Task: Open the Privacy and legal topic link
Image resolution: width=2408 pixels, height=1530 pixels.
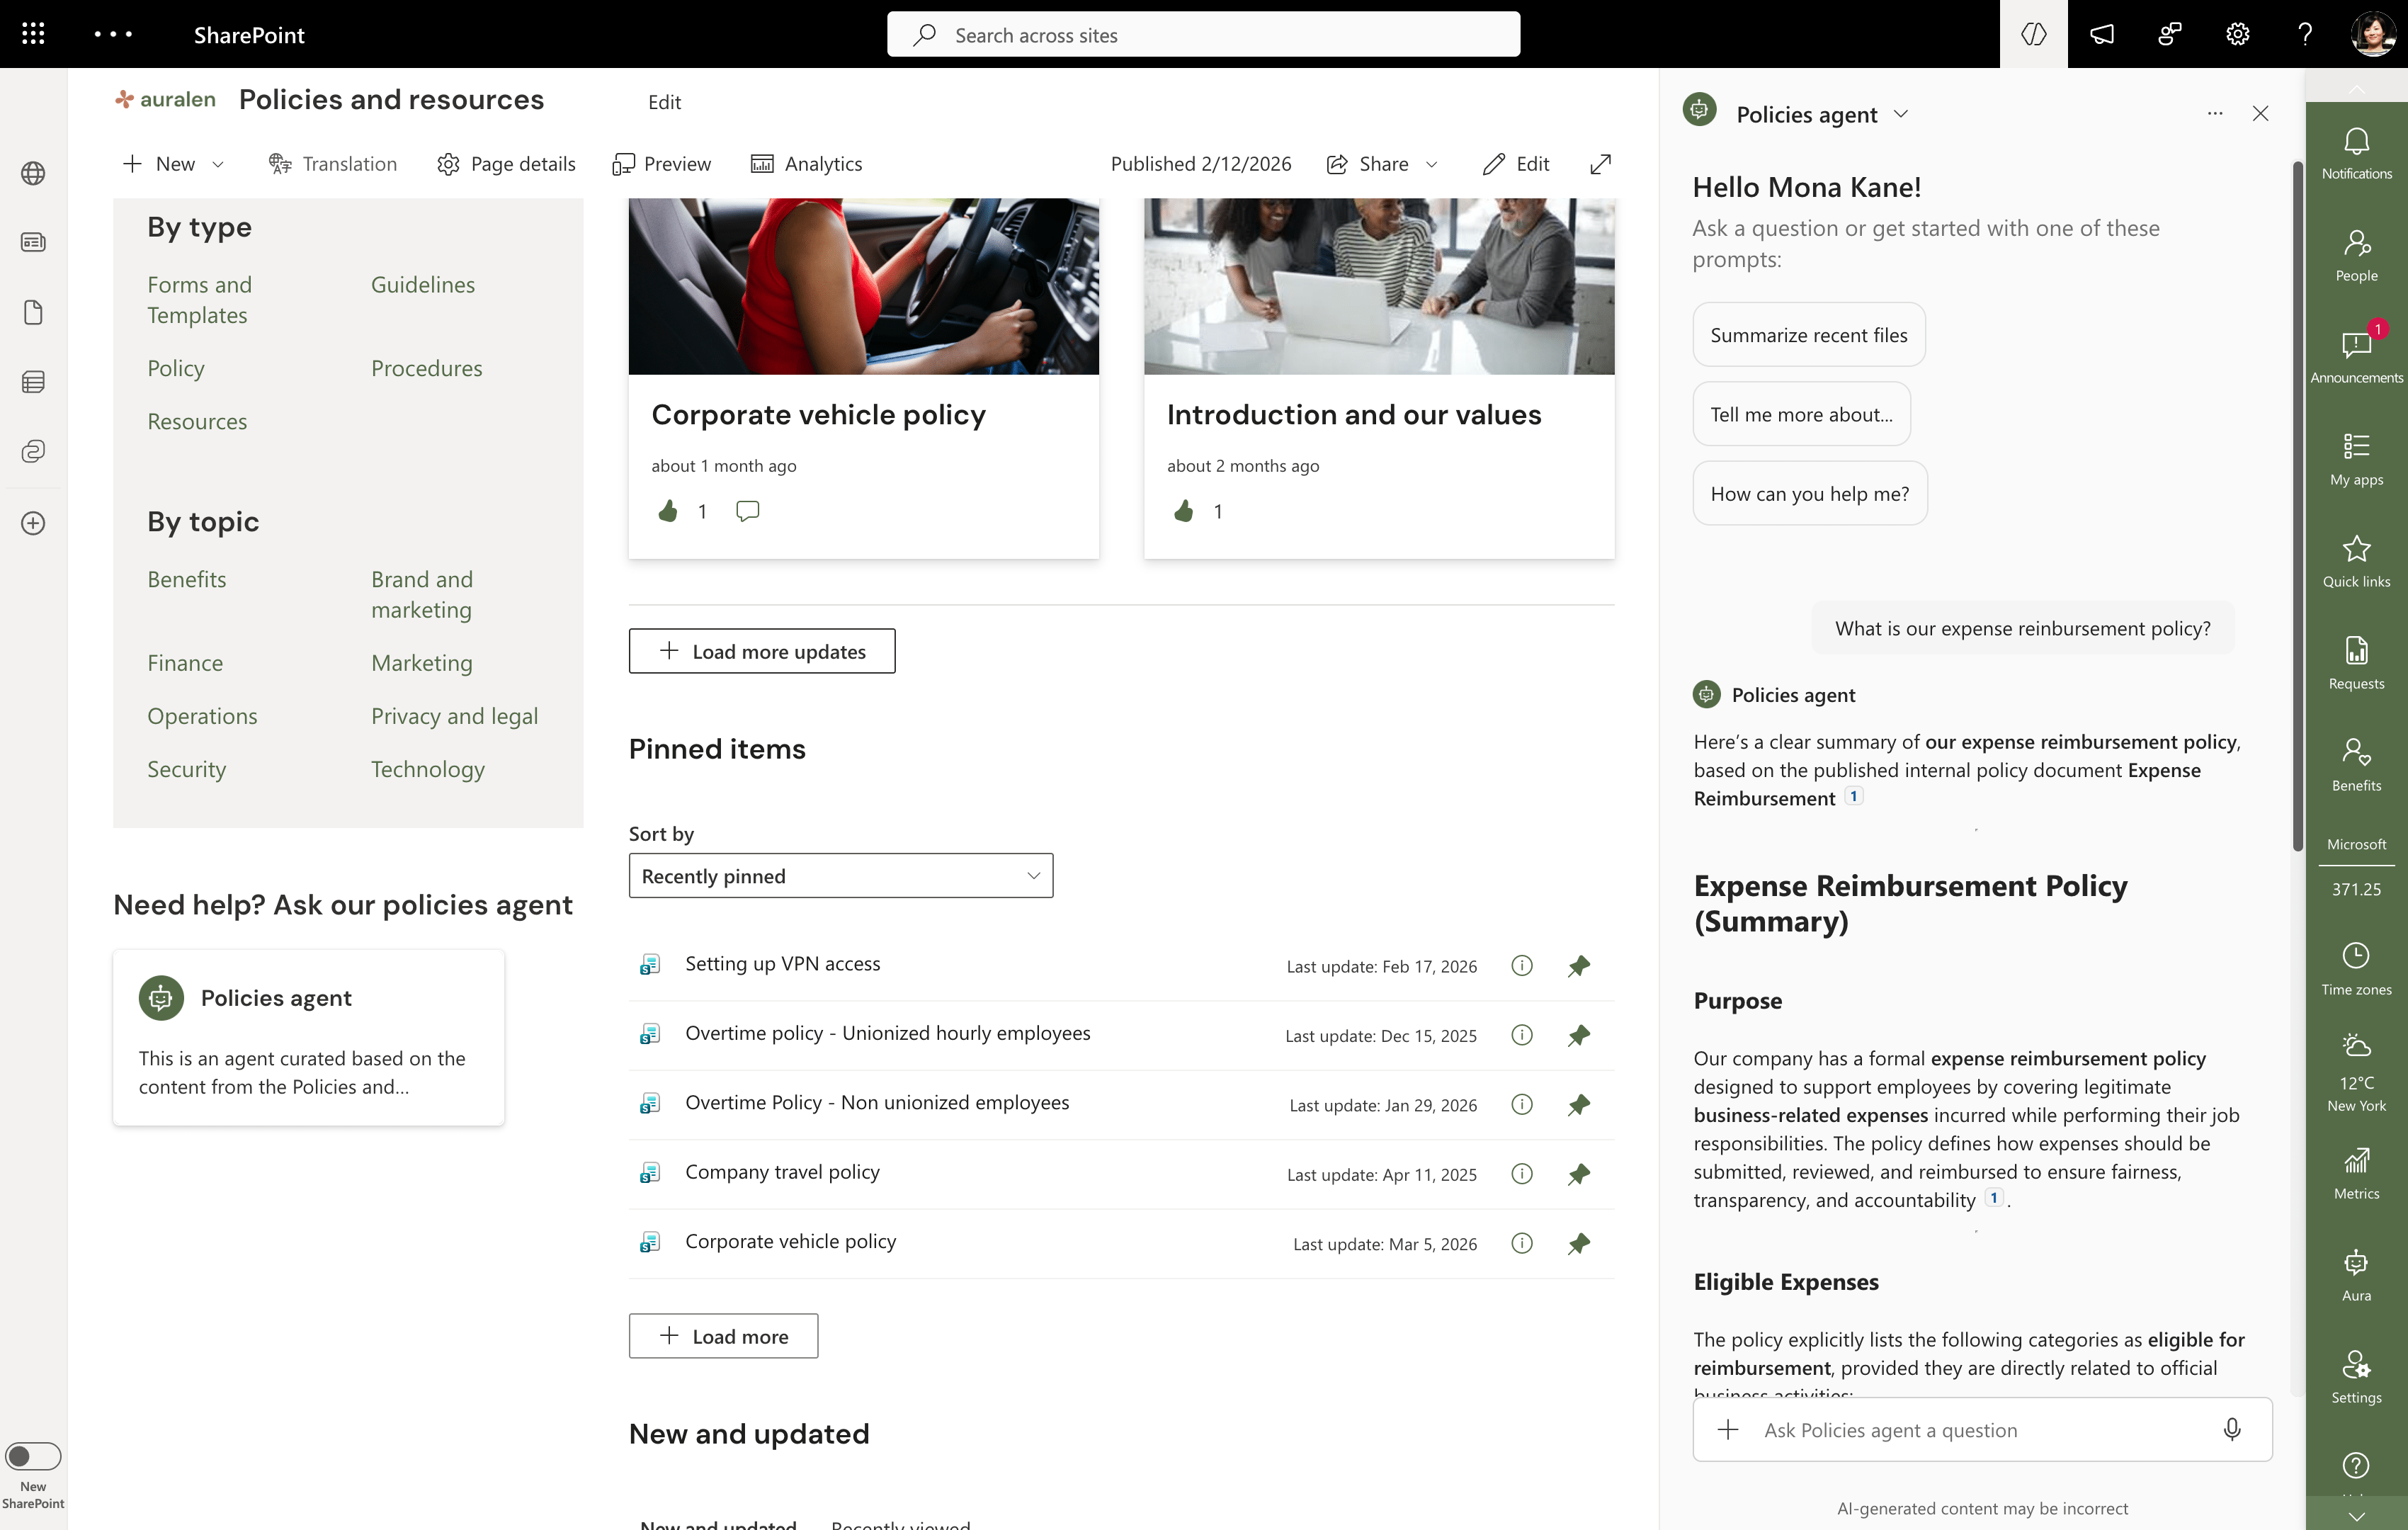Action: click(454, 716)
